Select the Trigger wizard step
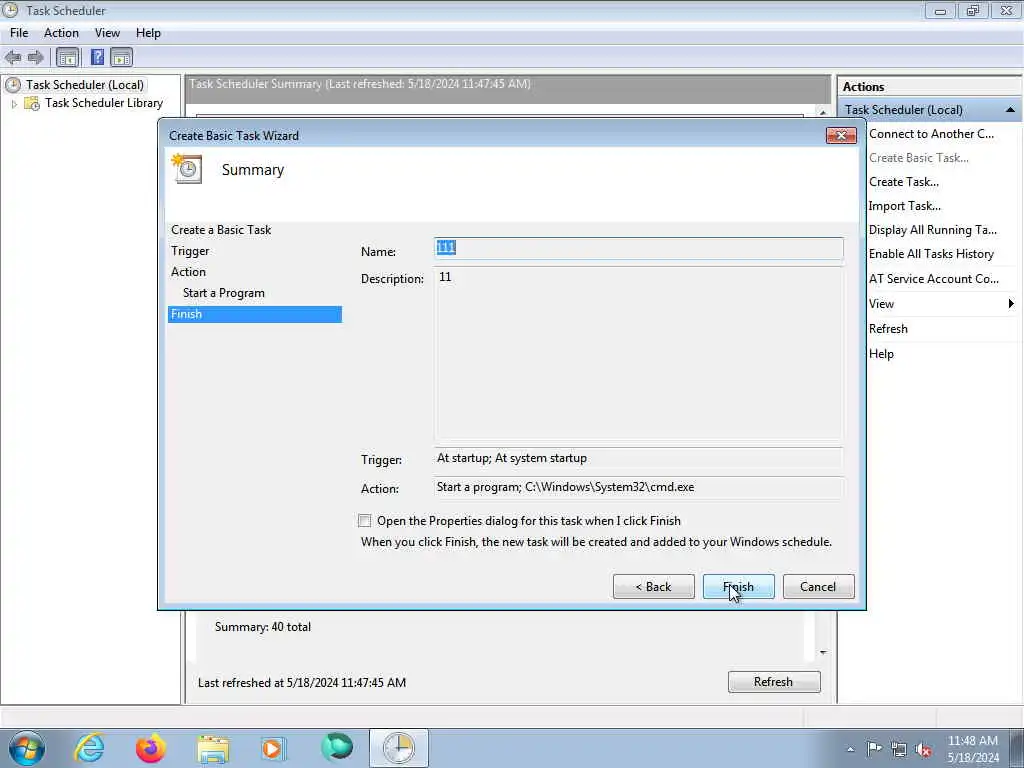Viewport: 1024px width, 768px height. coord(190,251)
